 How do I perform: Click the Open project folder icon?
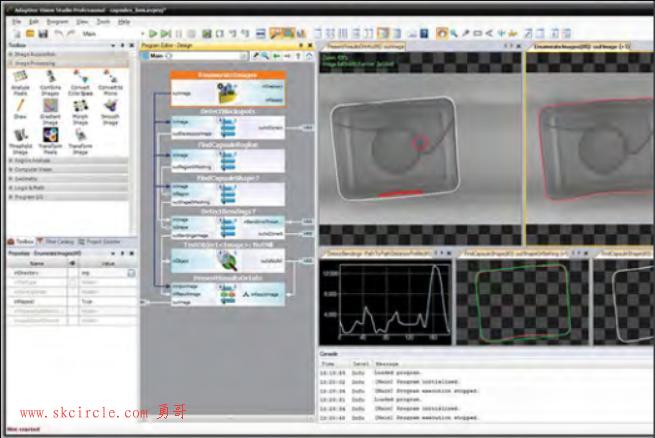pyautogui.click(x=30, y=34)
